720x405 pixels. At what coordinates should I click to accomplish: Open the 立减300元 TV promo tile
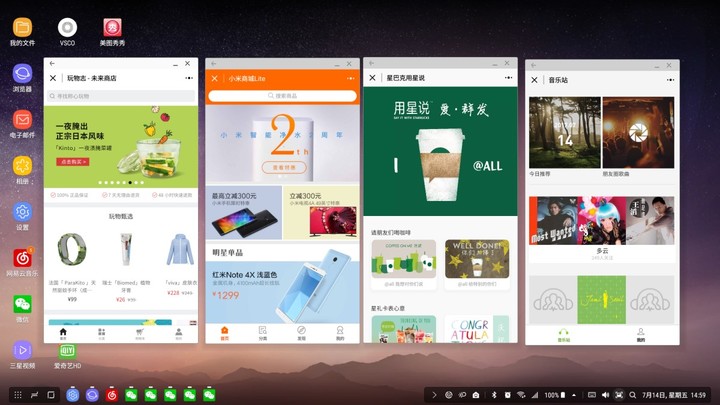tap(321, 213)
